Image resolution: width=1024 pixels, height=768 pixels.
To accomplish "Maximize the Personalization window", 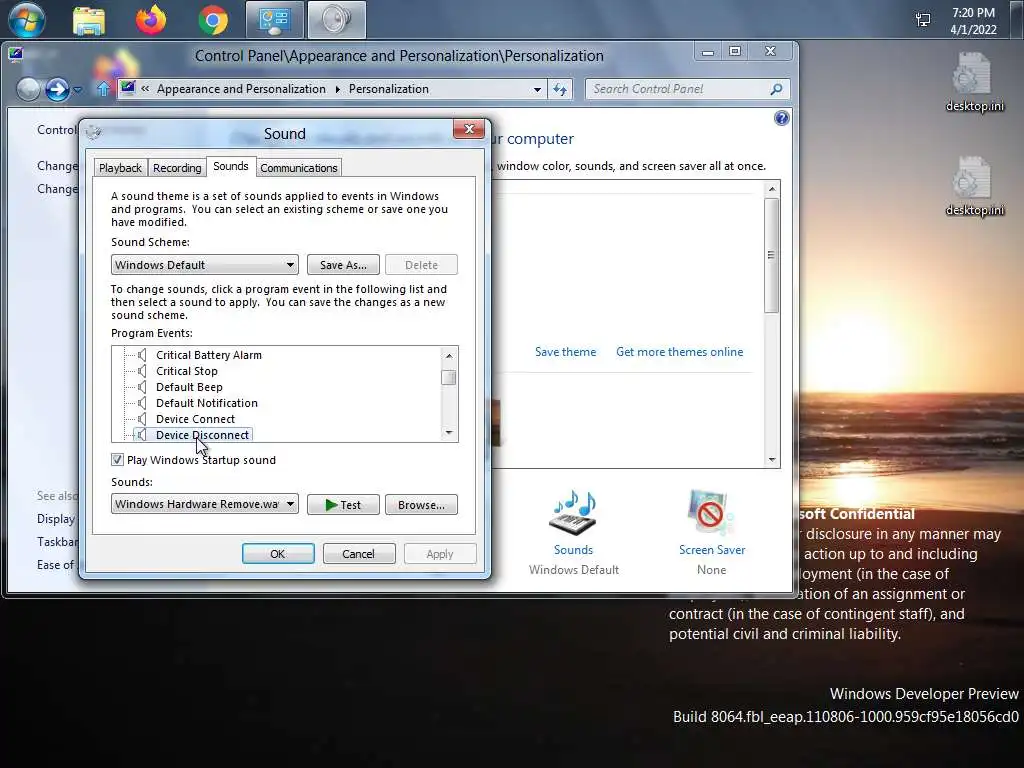I will pos(735,52).
